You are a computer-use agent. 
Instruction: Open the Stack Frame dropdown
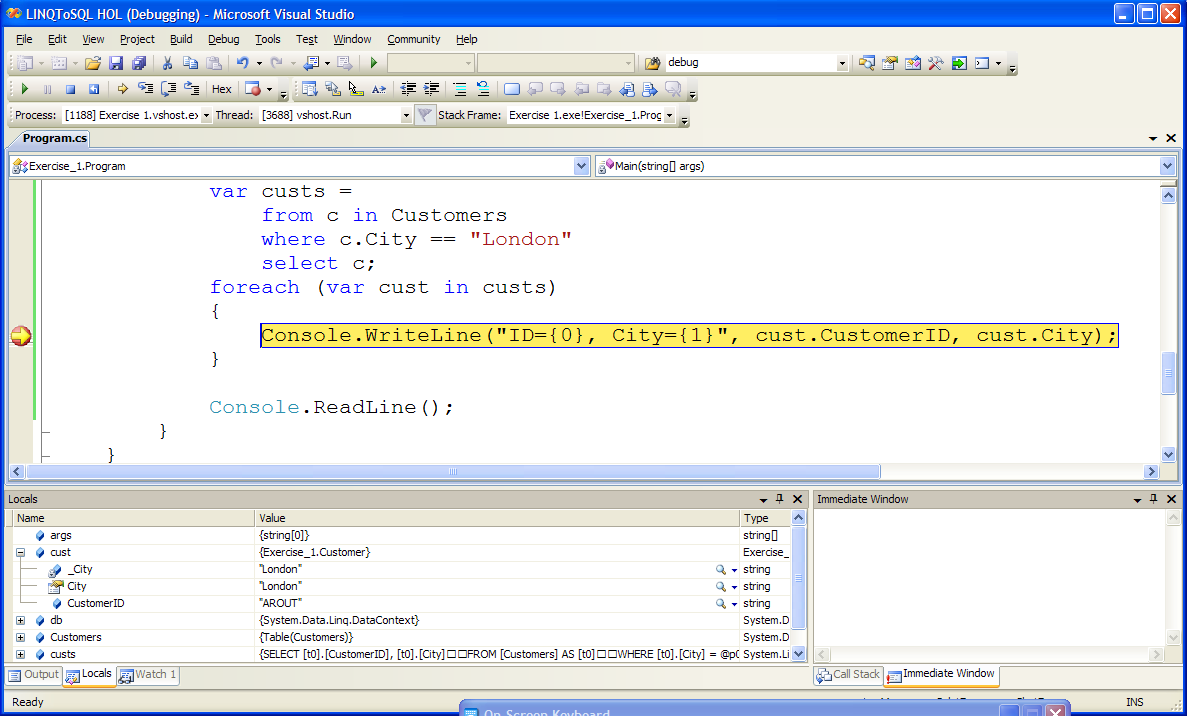click(669, 115)
